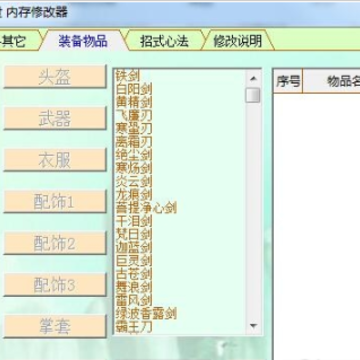Pick 迦蓝剑 from the list

[x=134, y=247]
